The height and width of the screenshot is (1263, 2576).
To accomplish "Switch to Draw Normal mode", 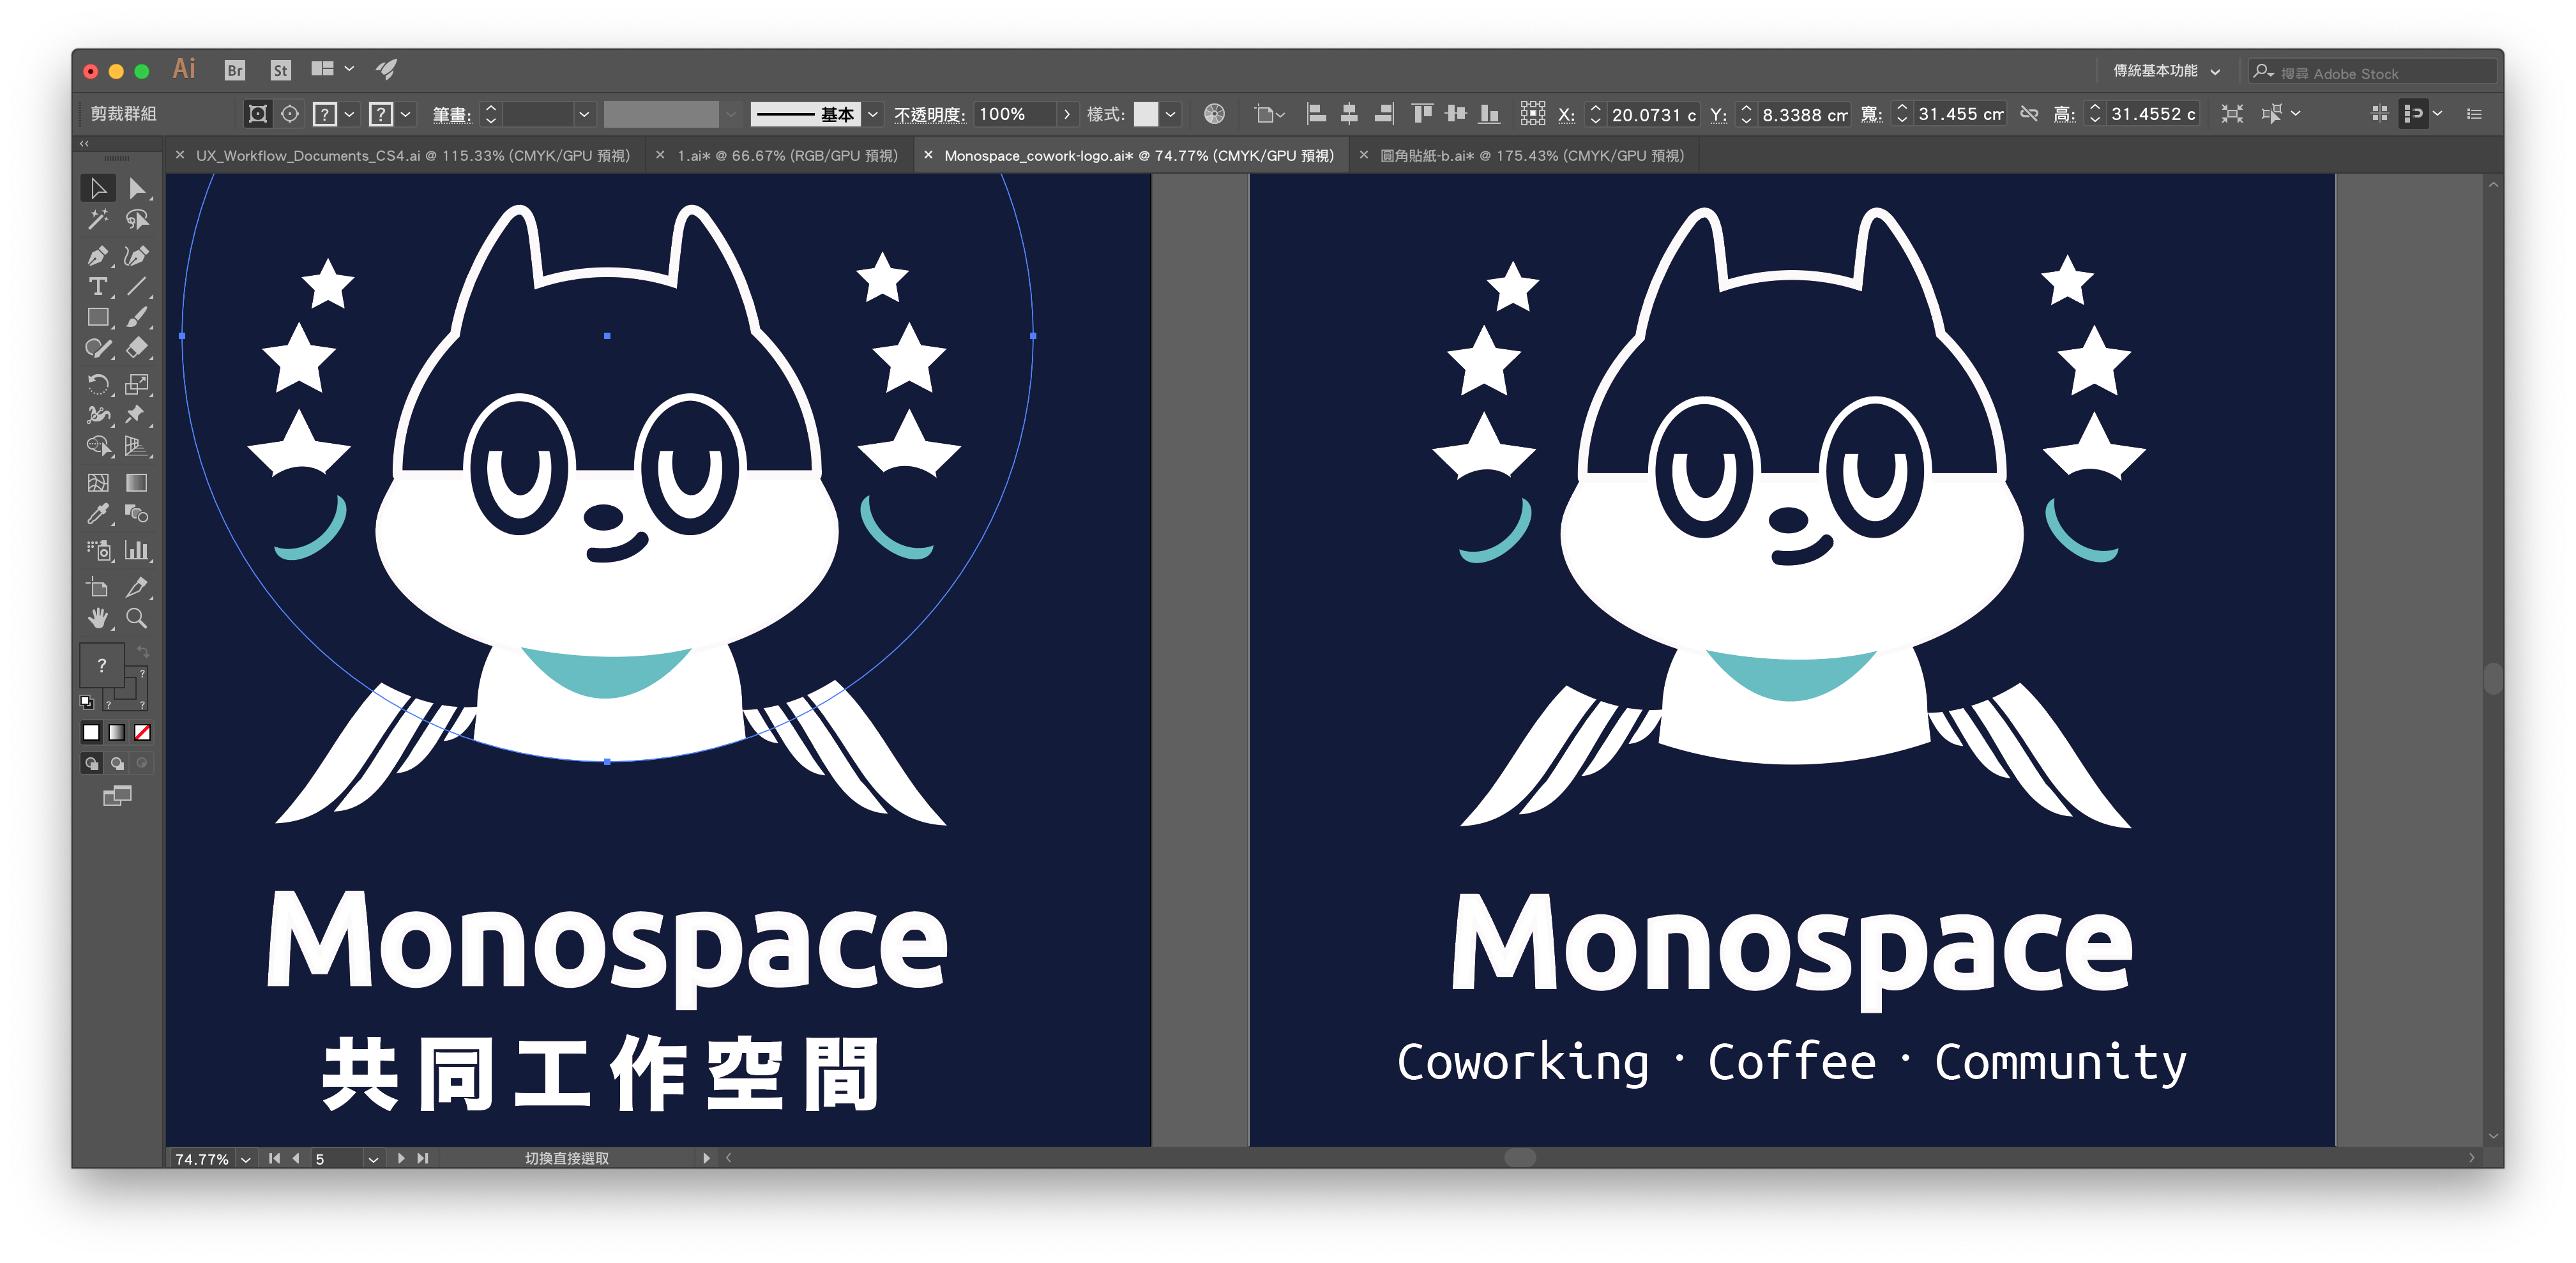I will point(92,764).
